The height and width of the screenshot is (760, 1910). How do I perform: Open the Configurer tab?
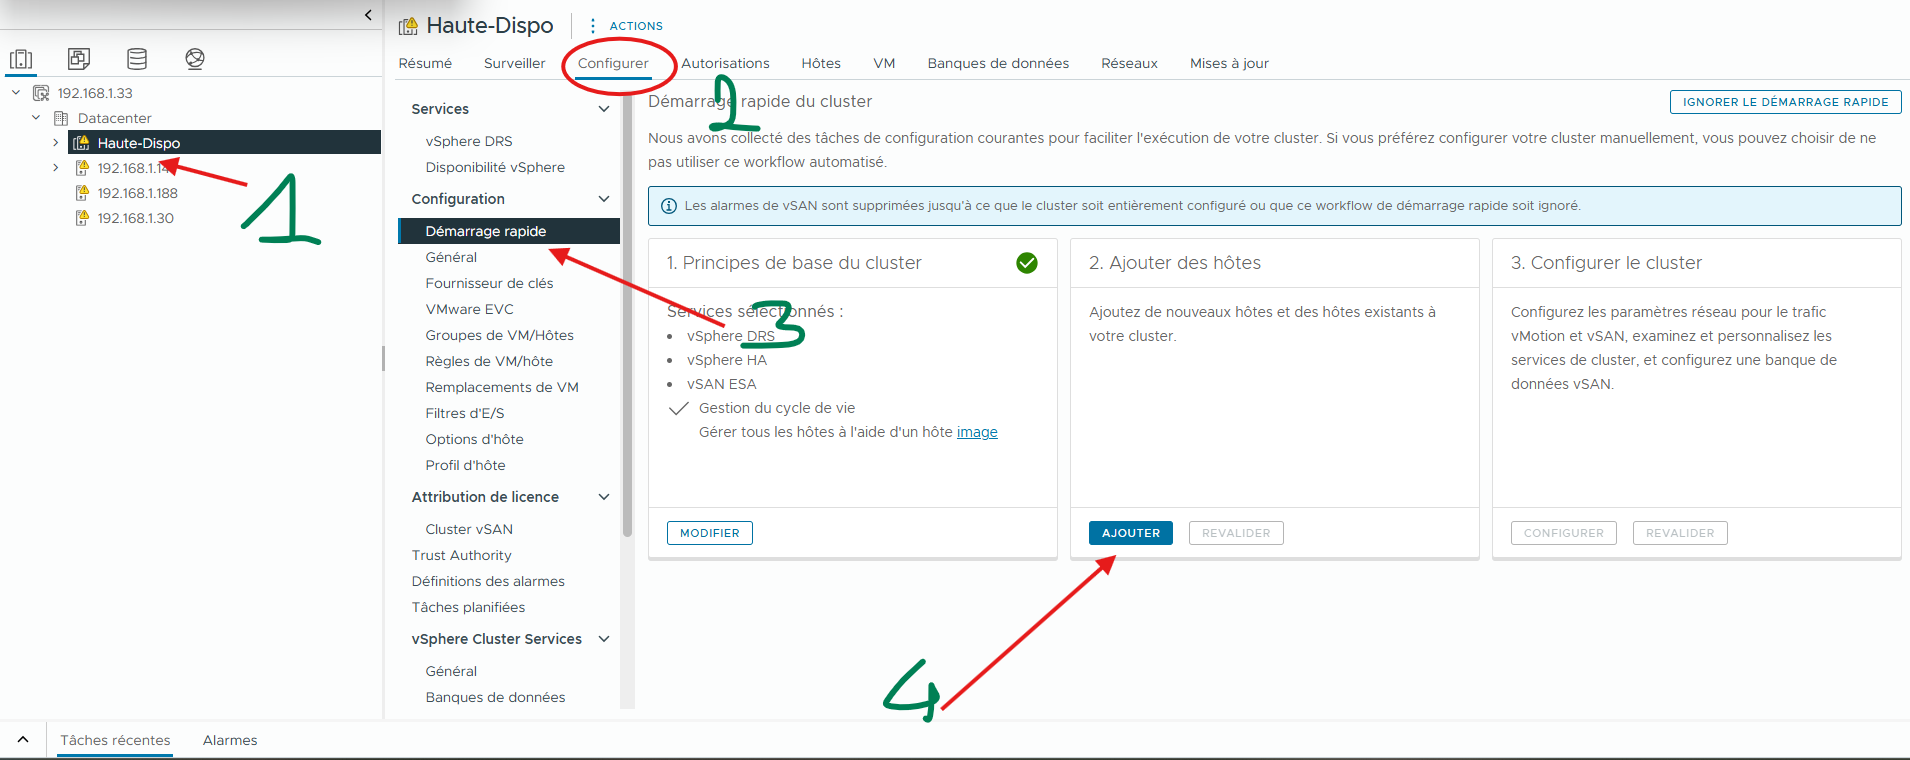pos(613,63)
